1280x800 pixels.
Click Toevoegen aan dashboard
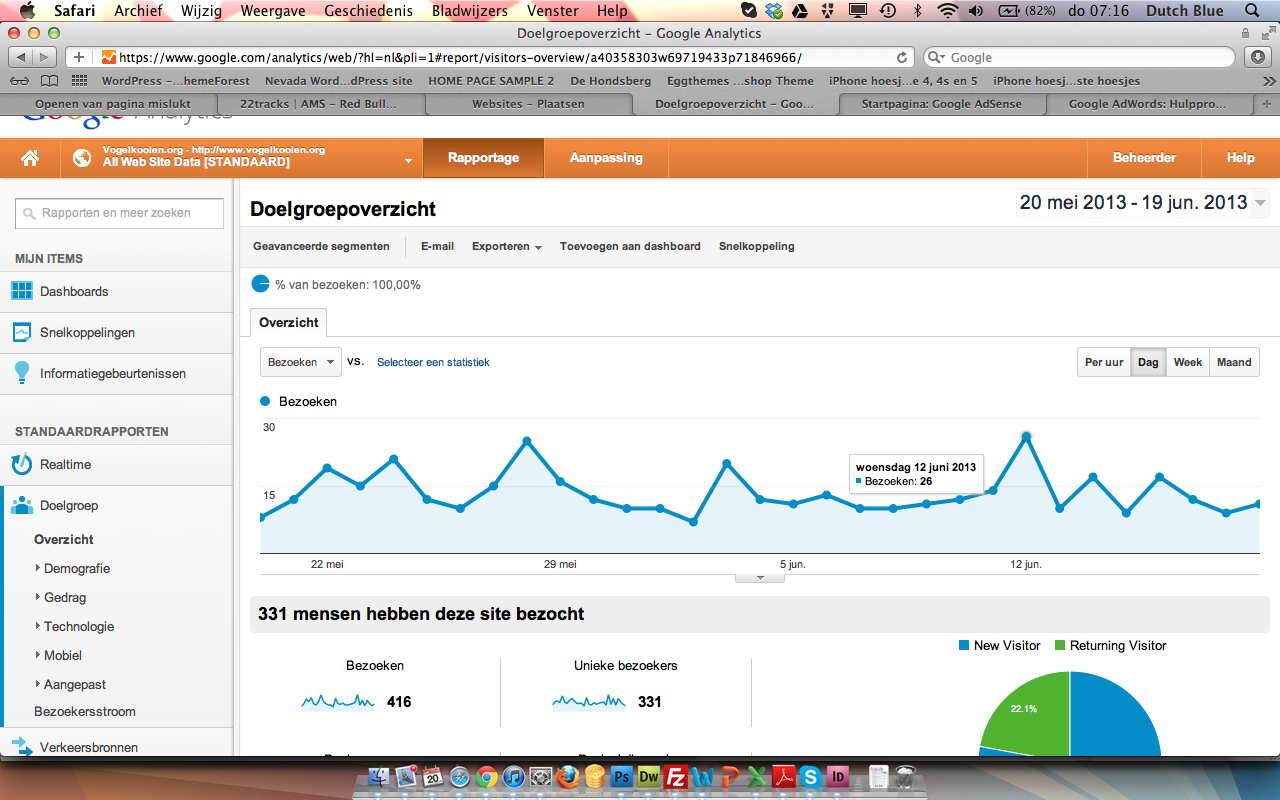[x=630, y=246]
